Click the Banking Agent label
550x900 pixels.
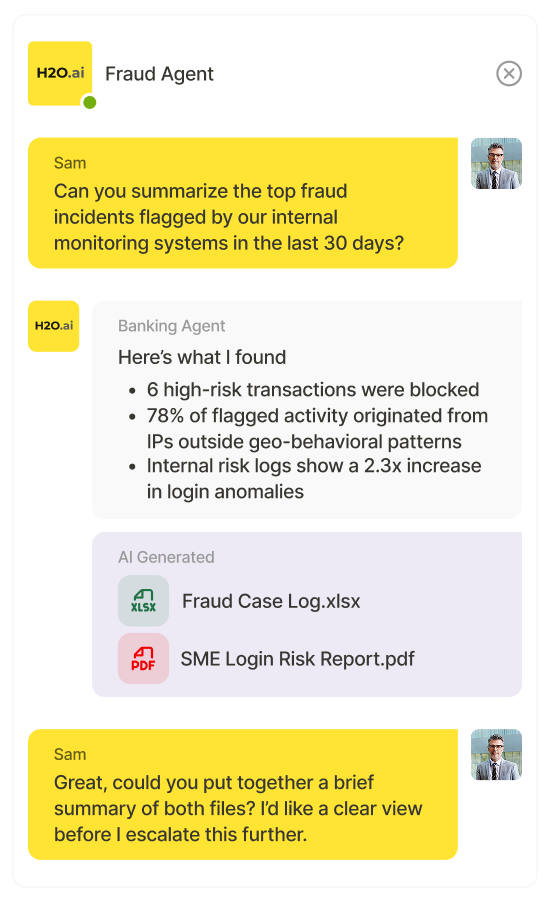(x=171, y=326)
